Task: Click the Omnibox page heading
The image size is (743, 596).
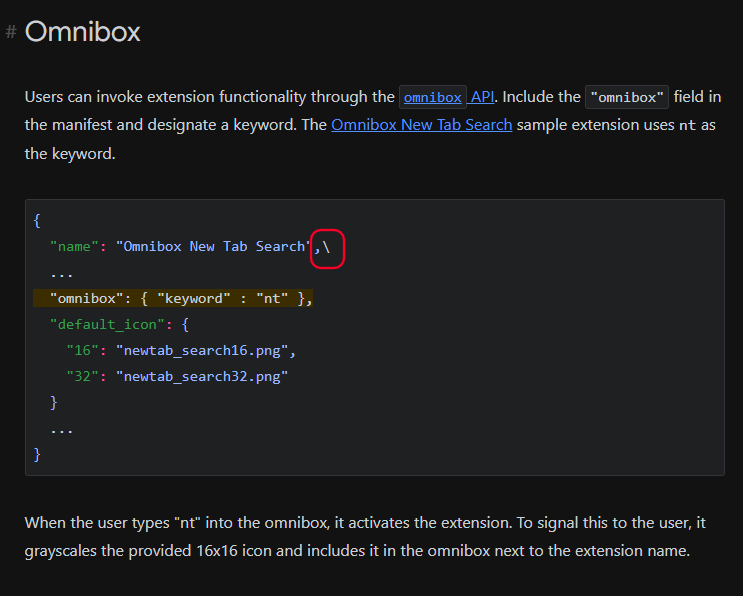Action: pyautogui.click(x=82, y=32)
